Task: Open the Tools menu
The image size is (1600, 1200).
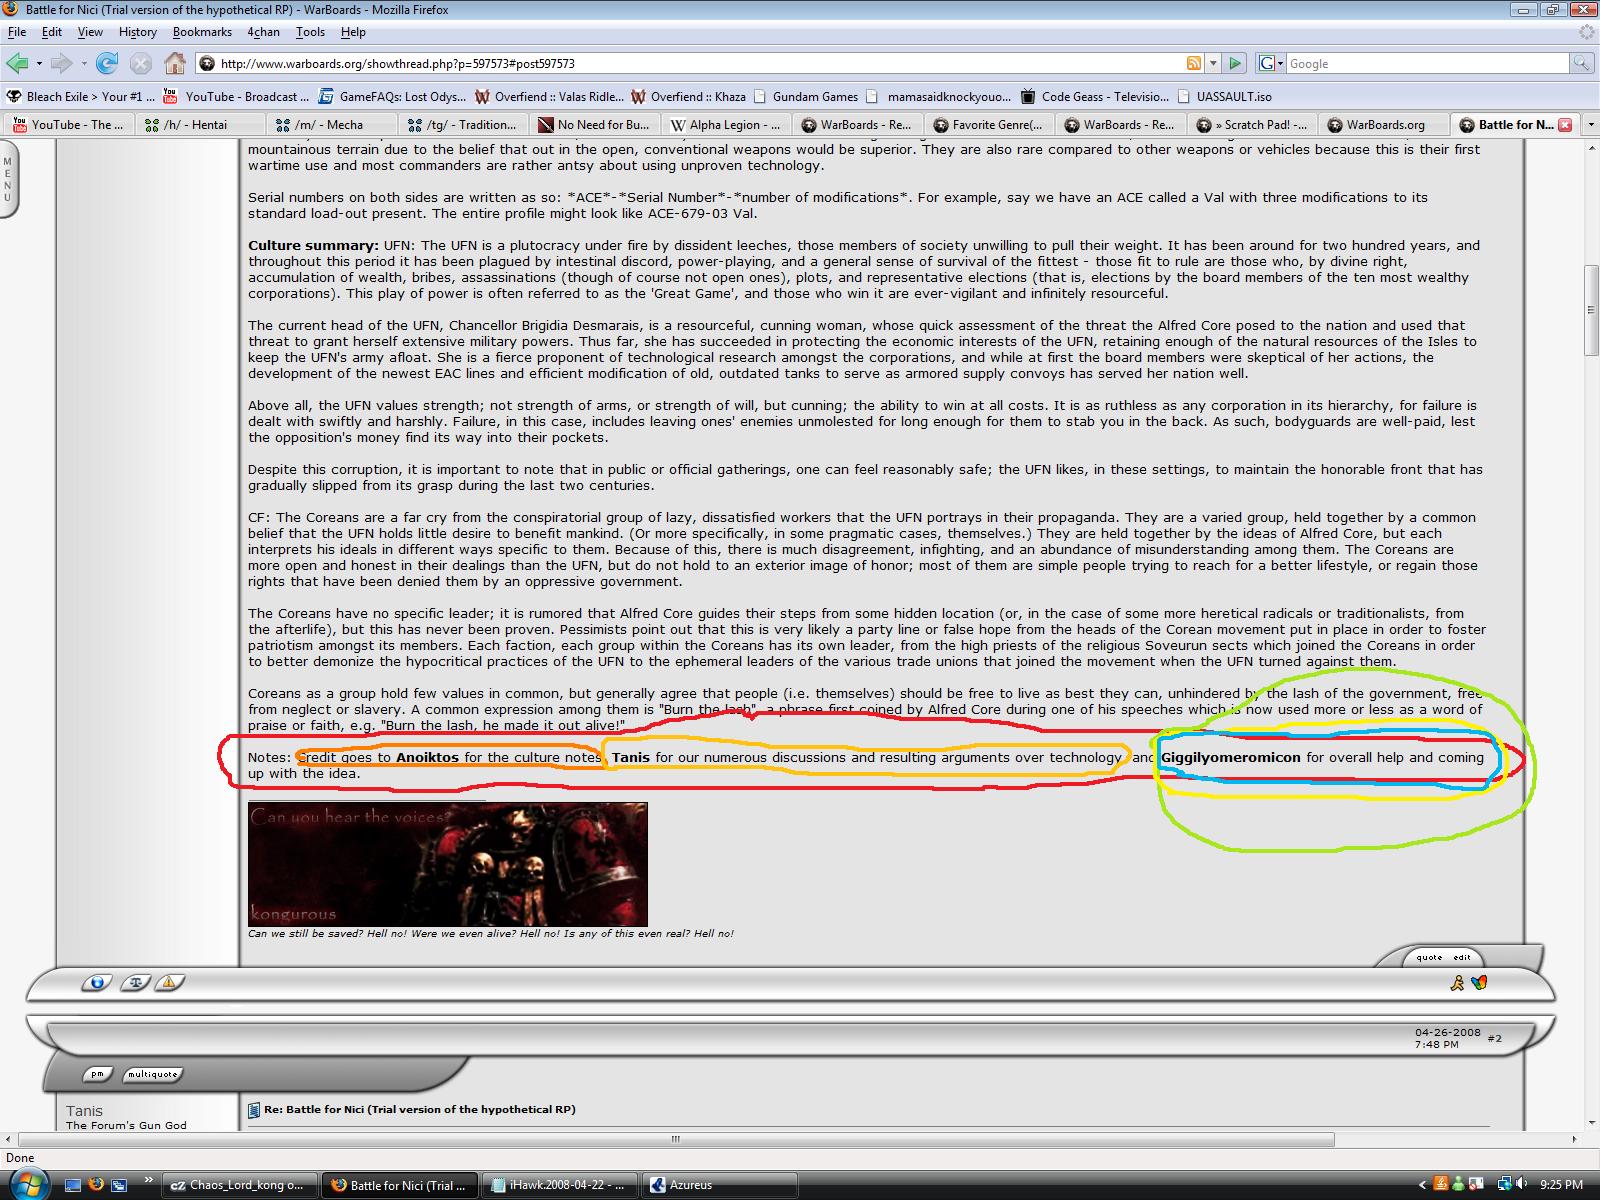Action: click(x=310, y=32)
